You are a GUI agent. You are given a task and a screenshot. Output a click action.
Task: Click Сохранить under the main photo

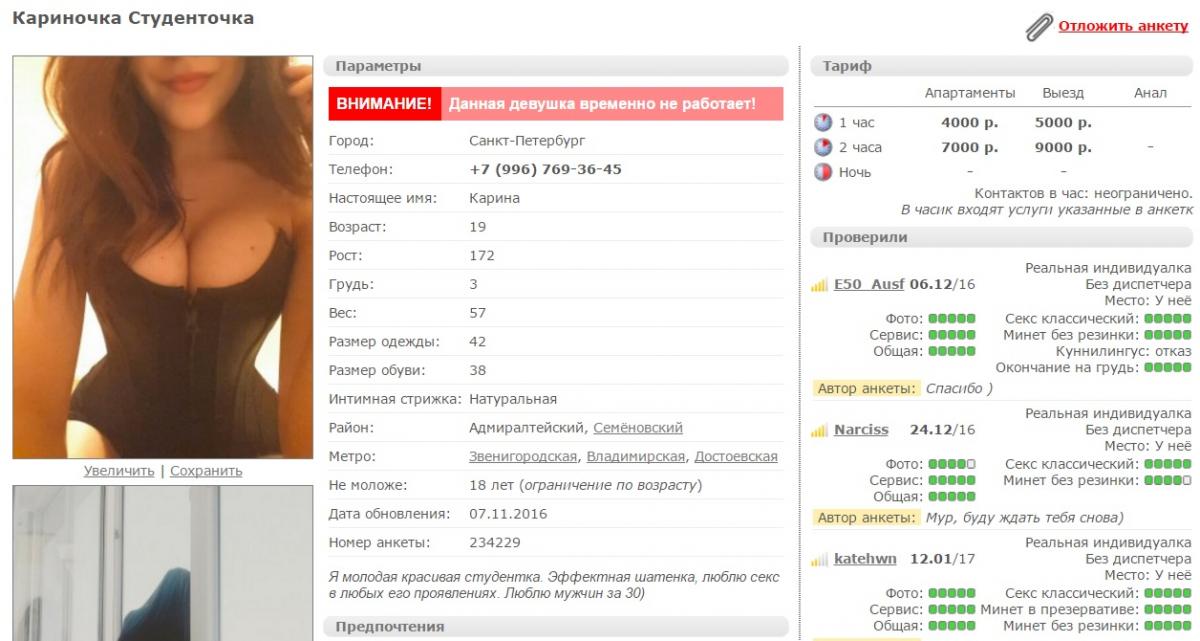point(206,471)
